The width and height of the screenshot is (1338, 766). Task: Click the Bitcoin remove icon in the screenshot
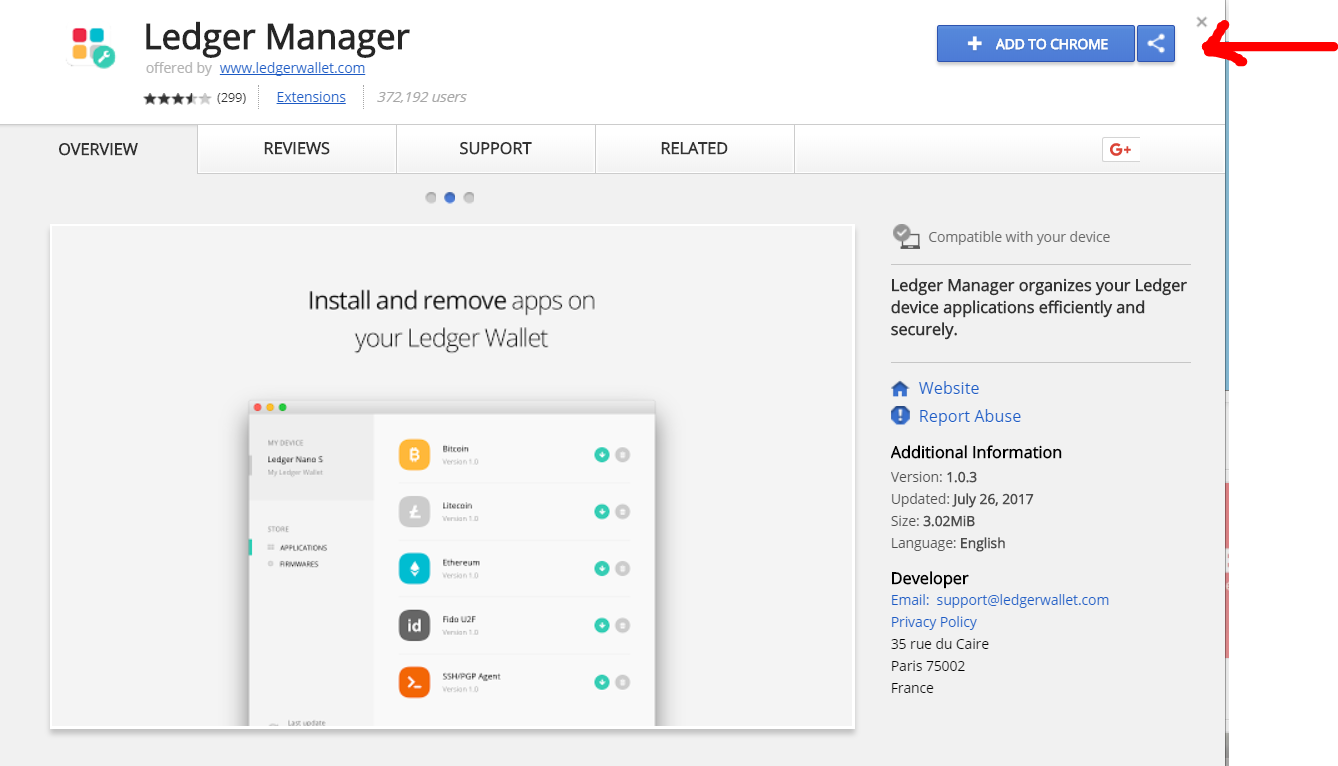(622, 454)
